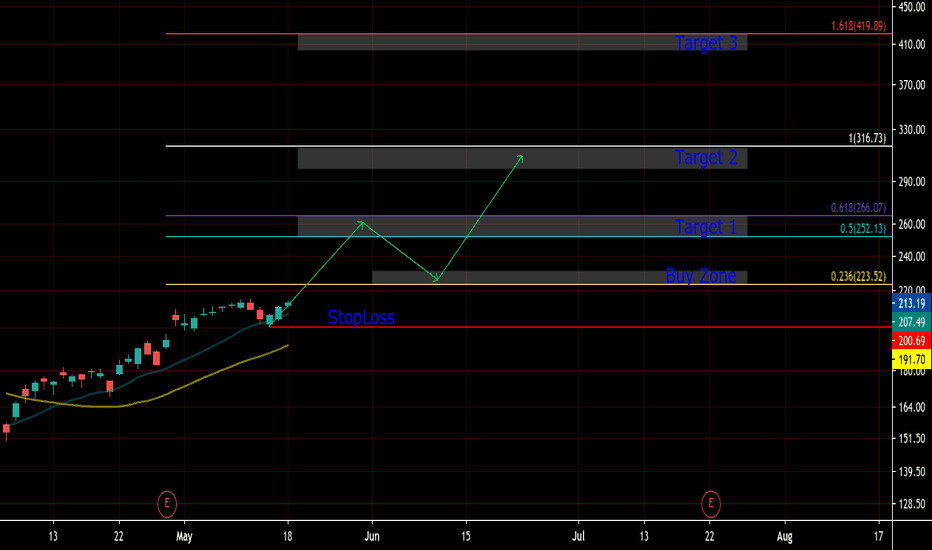Click the 164.00 price axis label

912,407
